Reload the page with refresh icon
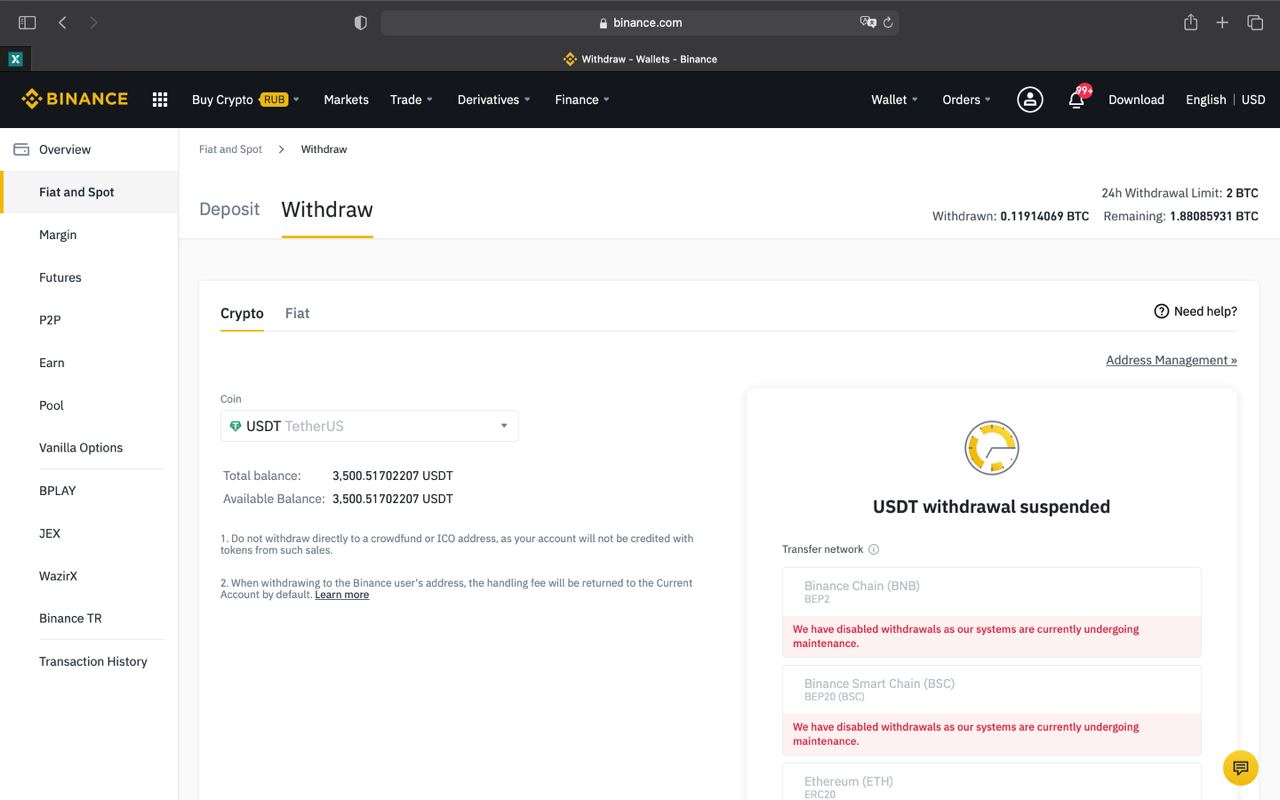The width and height of the screenshot is (1280, 800). (x=887, y=22)
